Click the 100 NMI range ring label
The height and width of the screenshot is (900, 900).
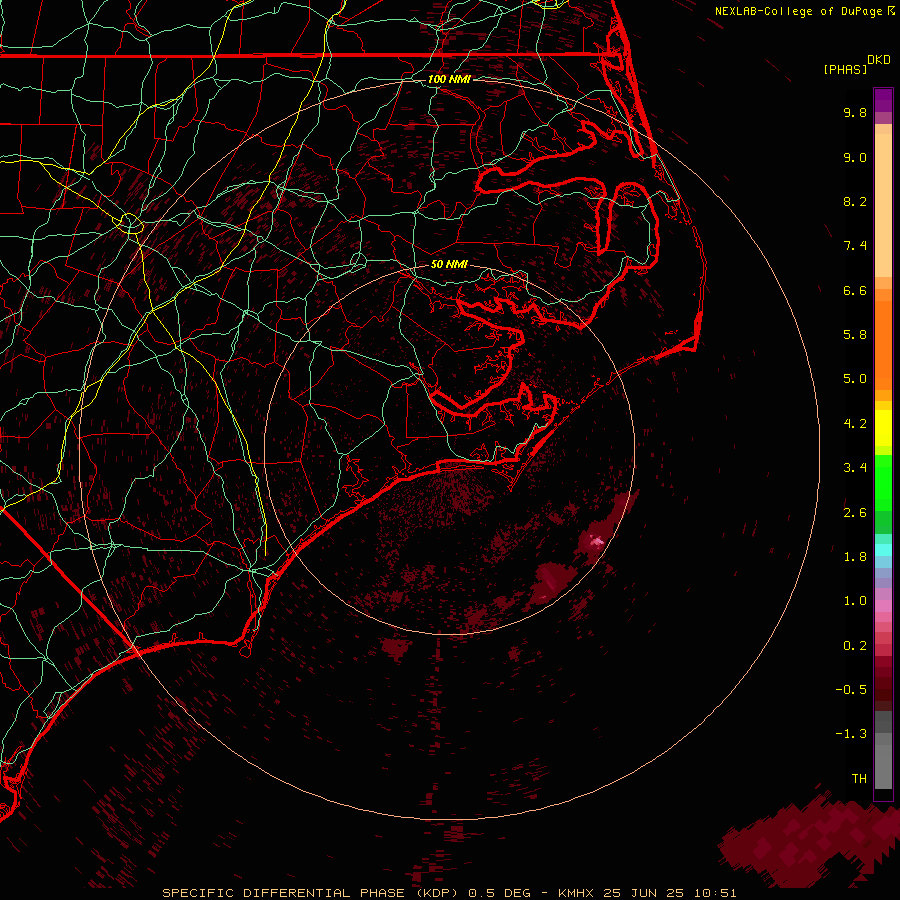tap(449, 79)
